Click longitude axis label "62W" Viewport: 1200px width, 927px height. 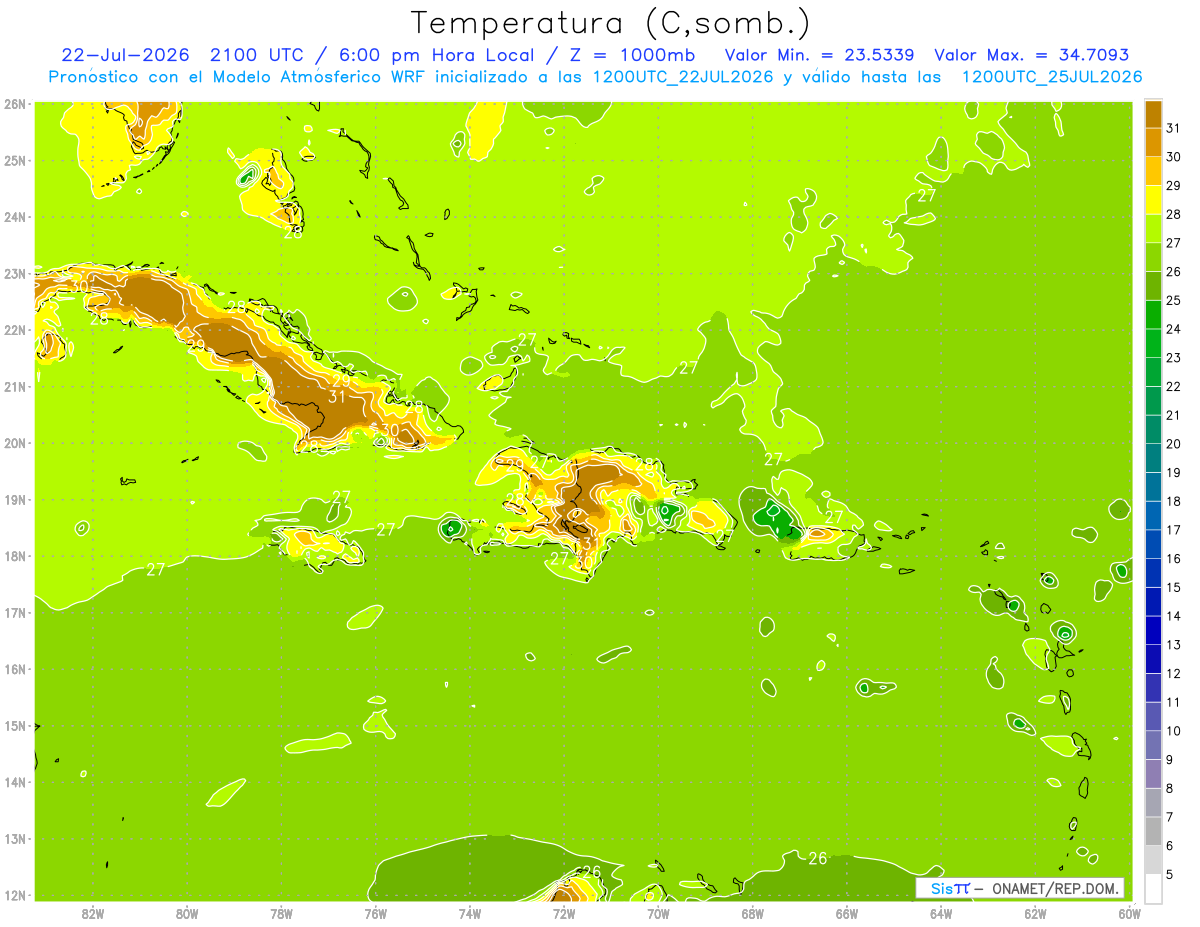click(1035, 913)
